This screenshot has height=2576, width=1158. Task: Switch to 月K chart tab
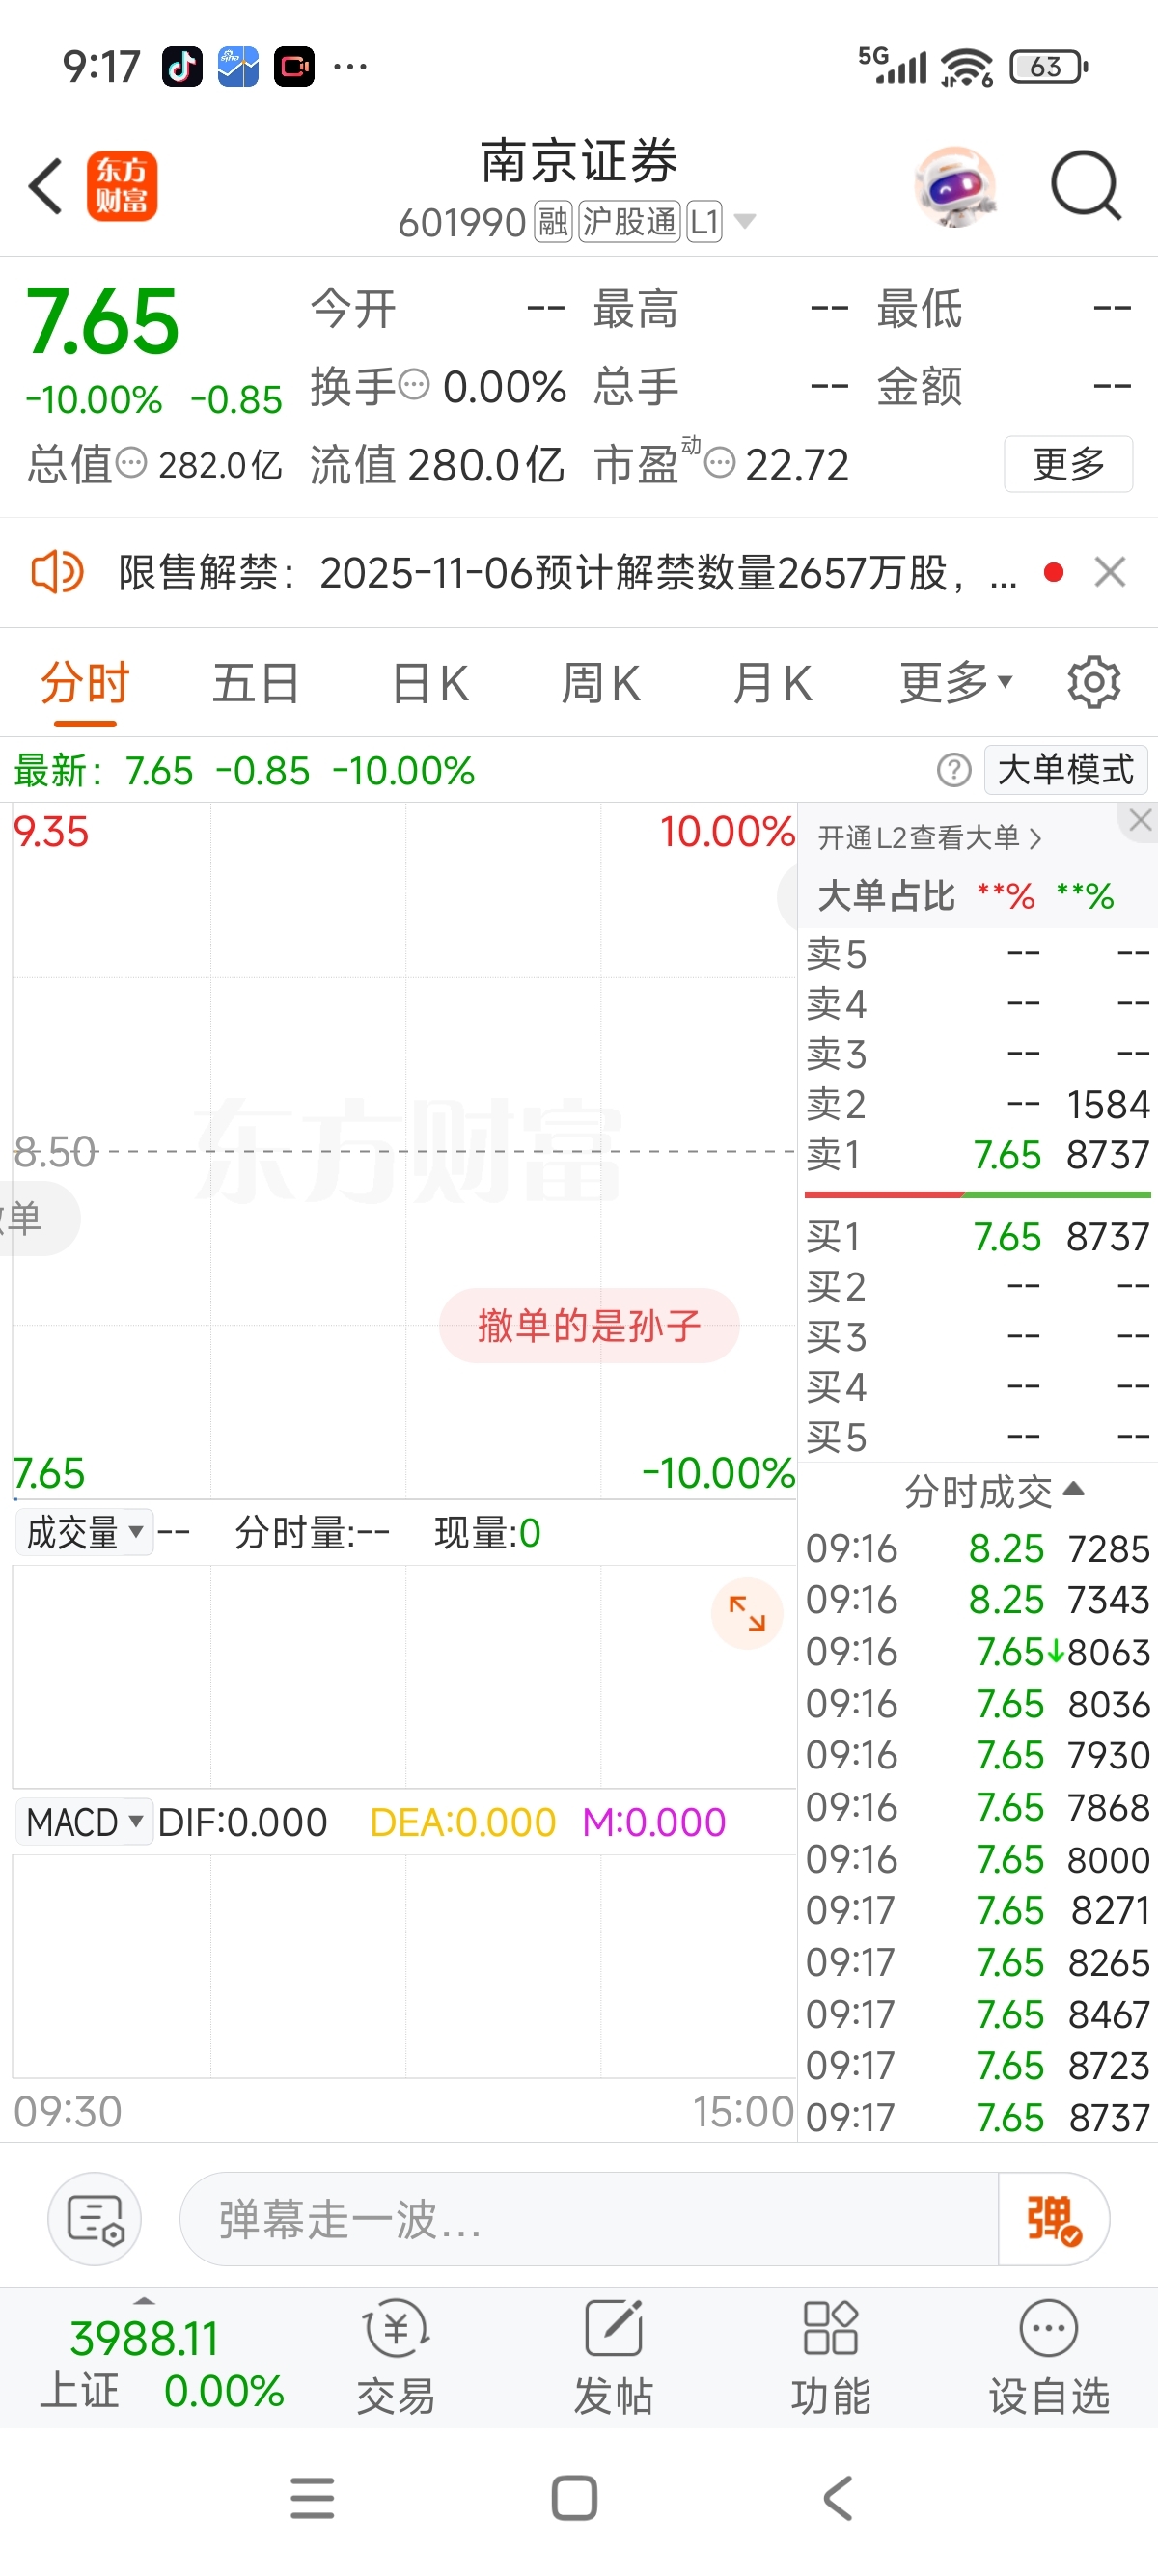[772, 684]
